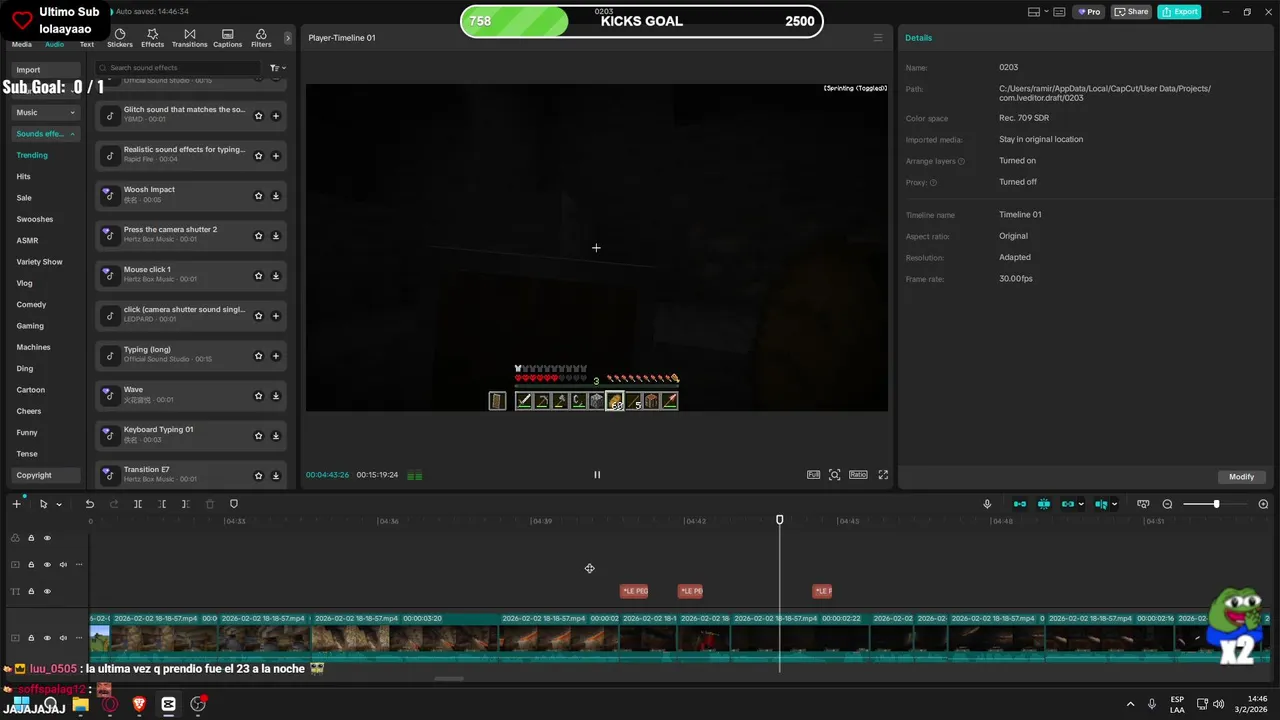Toggle auto snapping in the timeline

point(1044,504)
